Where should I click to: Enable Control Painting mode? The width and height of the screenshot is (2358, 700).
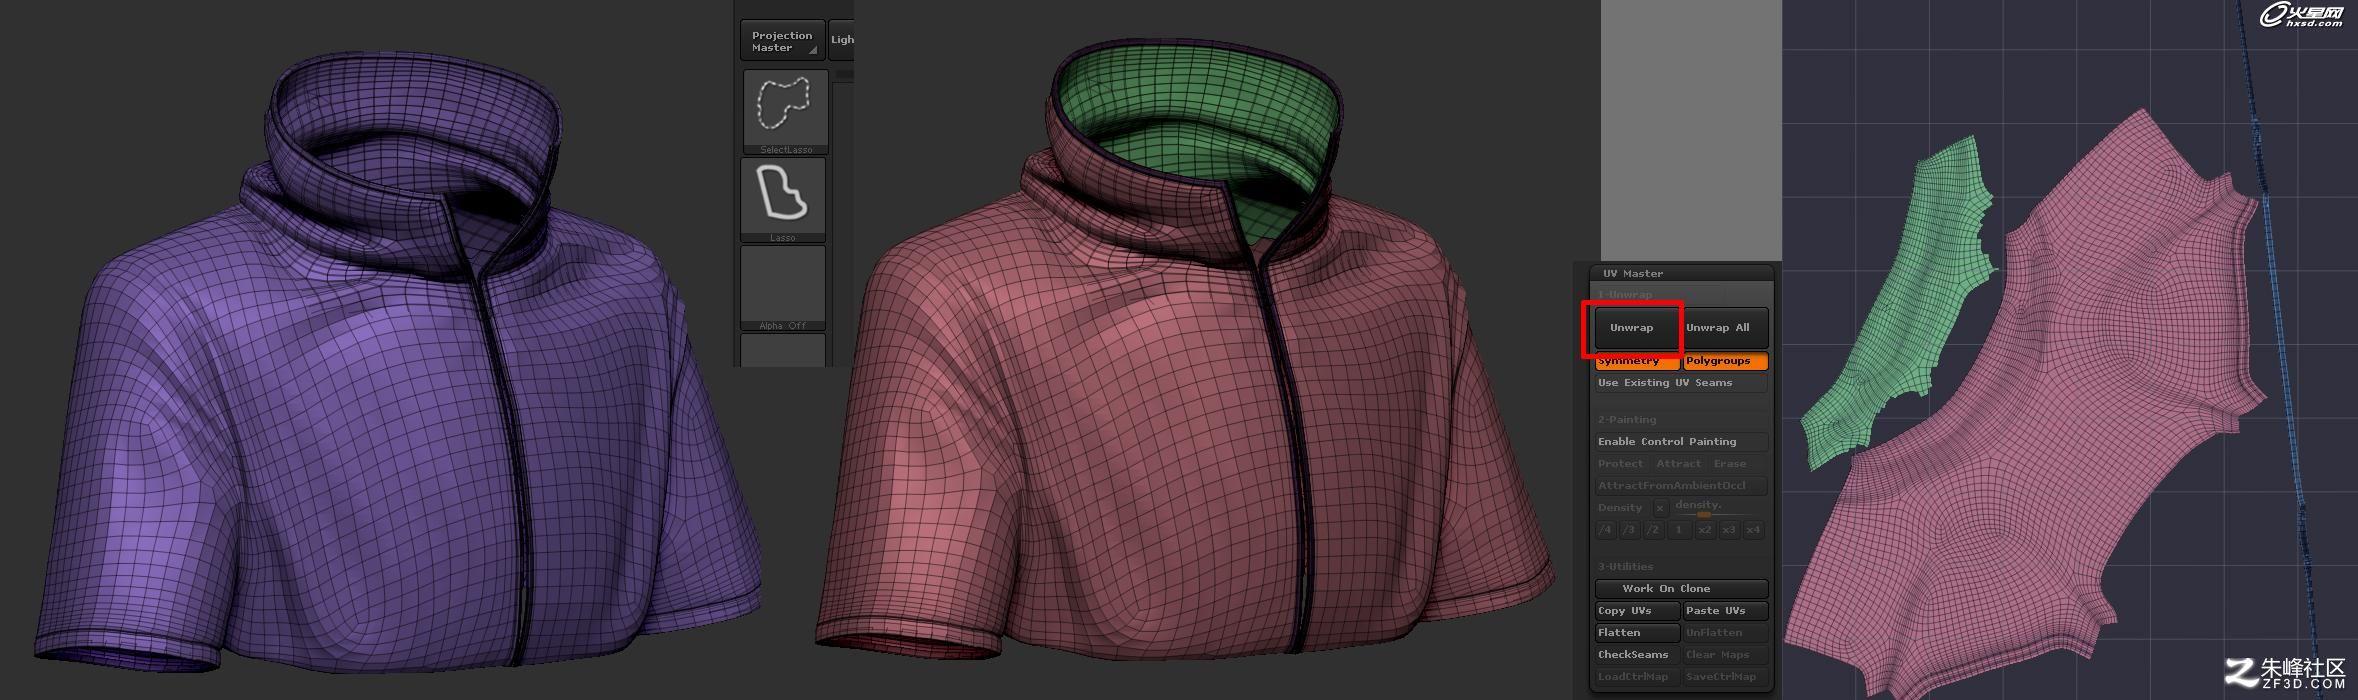pyautogui.click(x=1681, y=442)
